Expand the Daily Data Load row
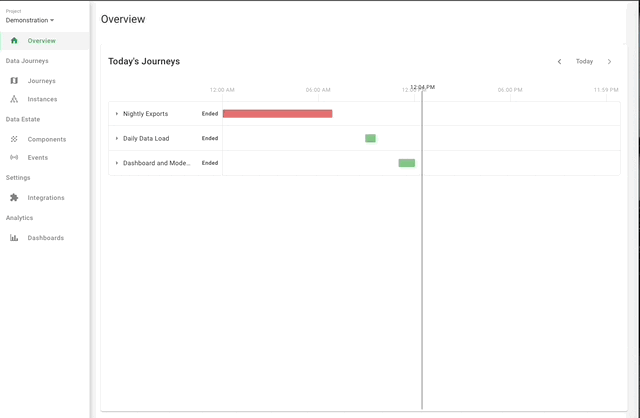640x418 pixels. pyautogui.click(x=116, y=138)
